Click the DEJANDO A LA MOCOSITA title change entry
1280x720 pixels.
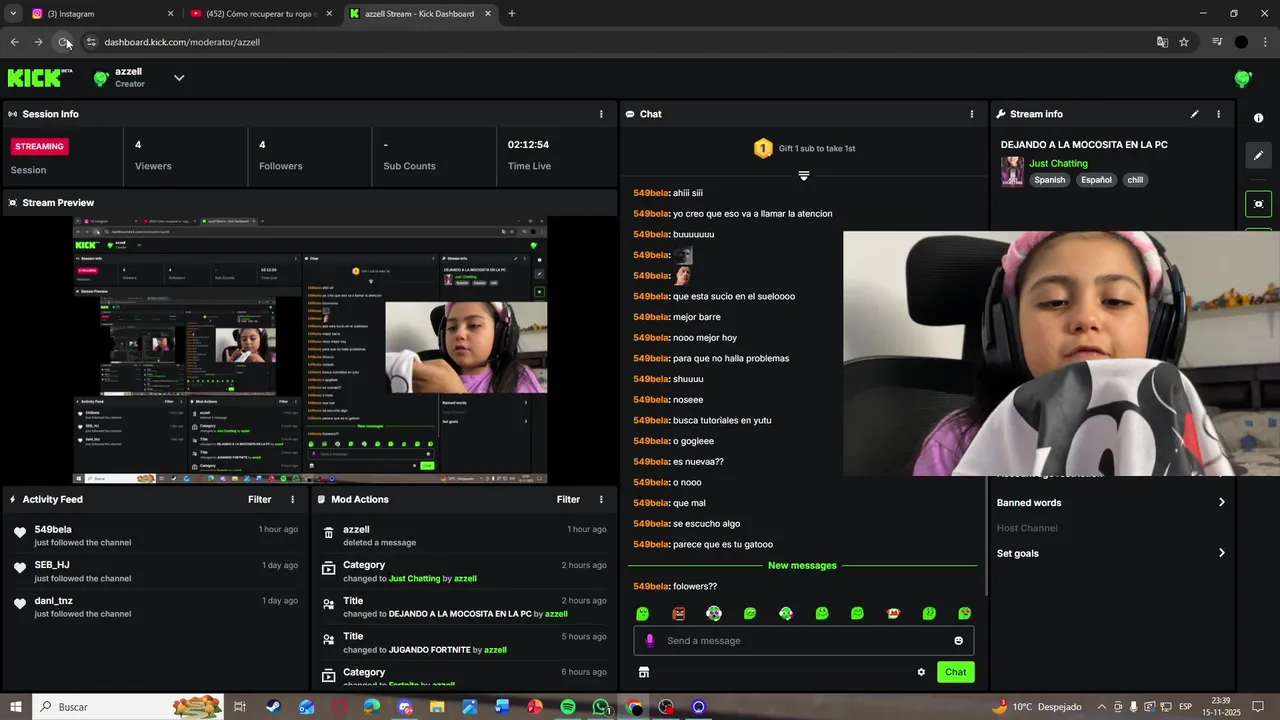click(464, 607)
